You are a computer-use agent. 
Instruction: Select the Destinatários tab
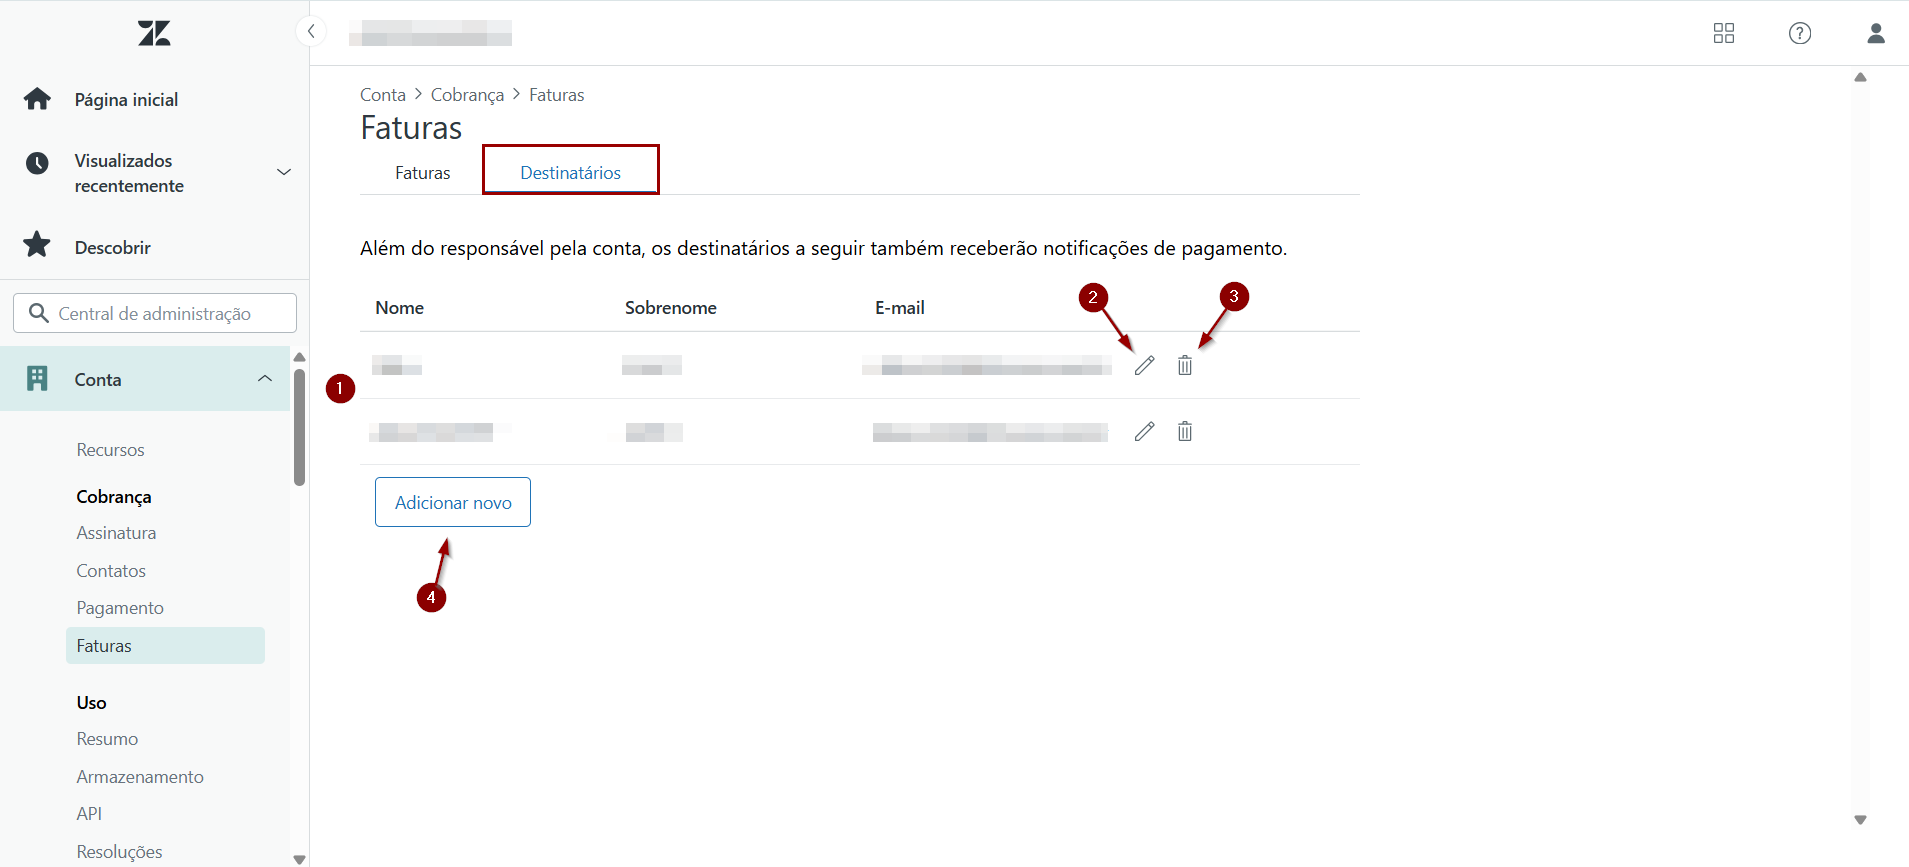[570, 173]
